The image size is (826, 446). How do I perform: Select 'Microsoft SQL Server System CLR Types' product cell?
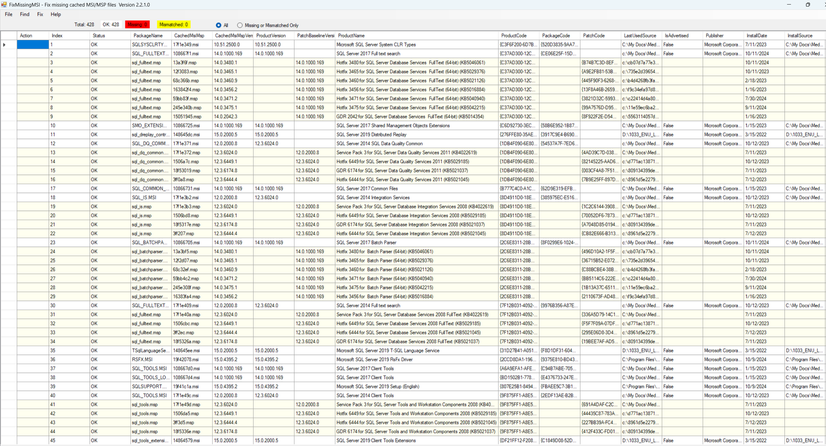(x=417, y=45)
